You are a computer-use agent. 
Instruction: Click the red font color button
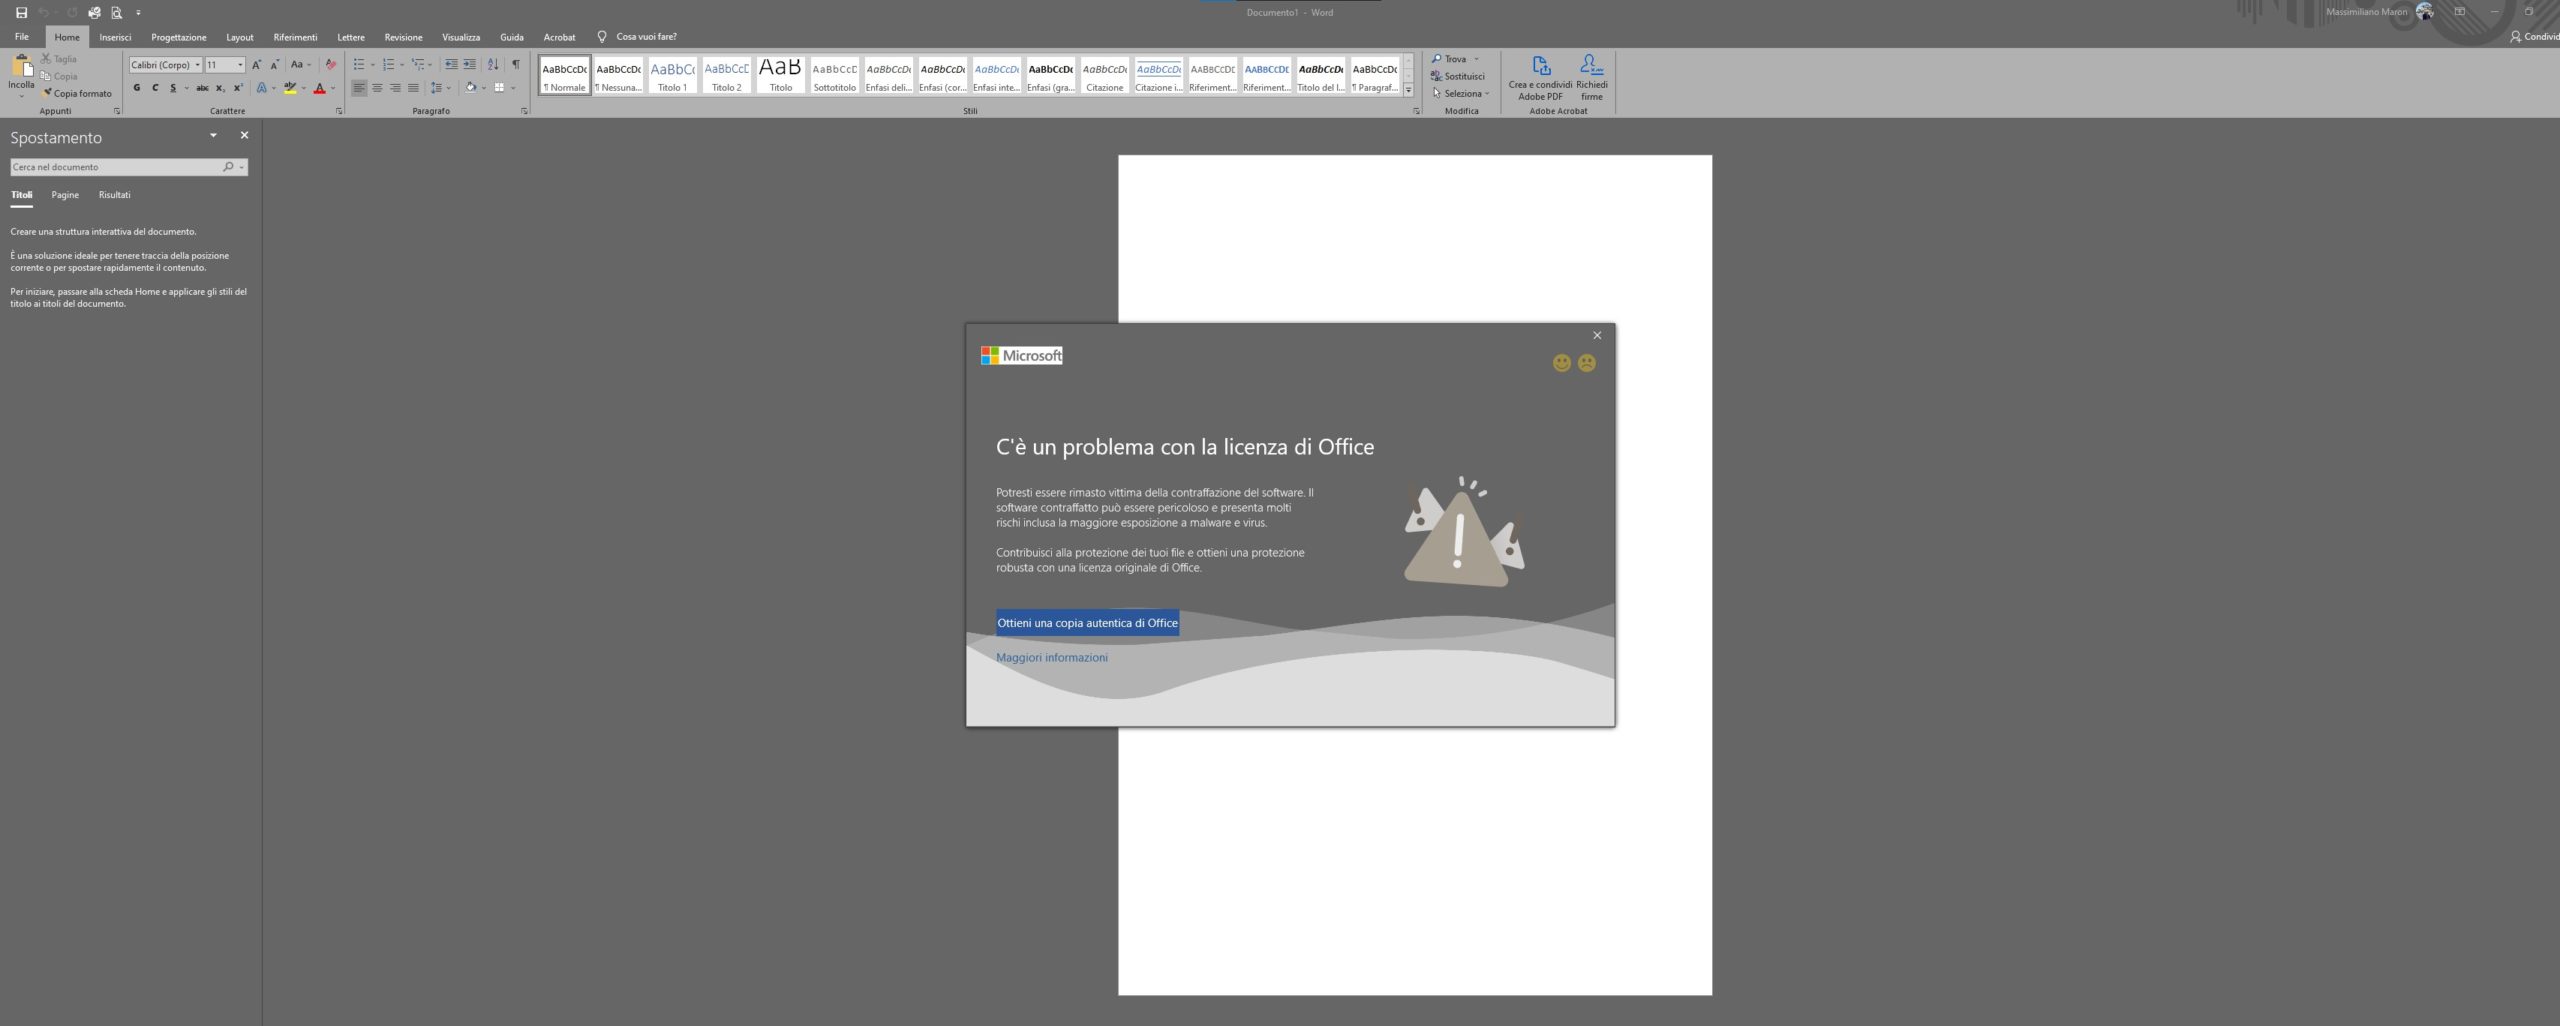point(320,88)
